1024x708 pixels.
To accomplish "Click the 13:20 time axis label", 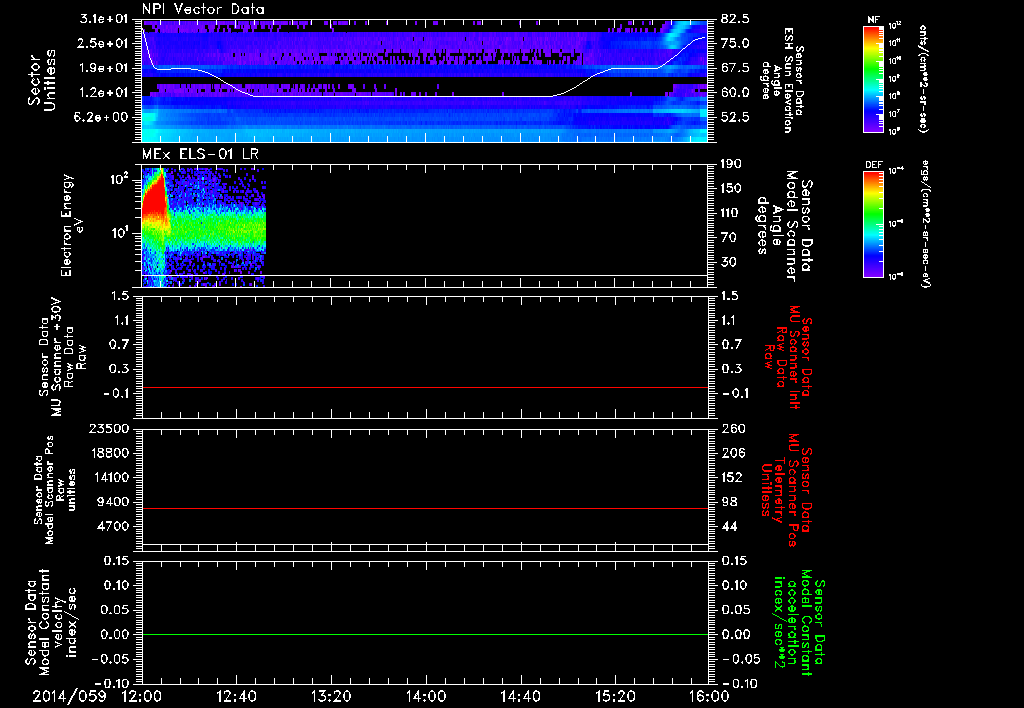I will tap(331, 696).
